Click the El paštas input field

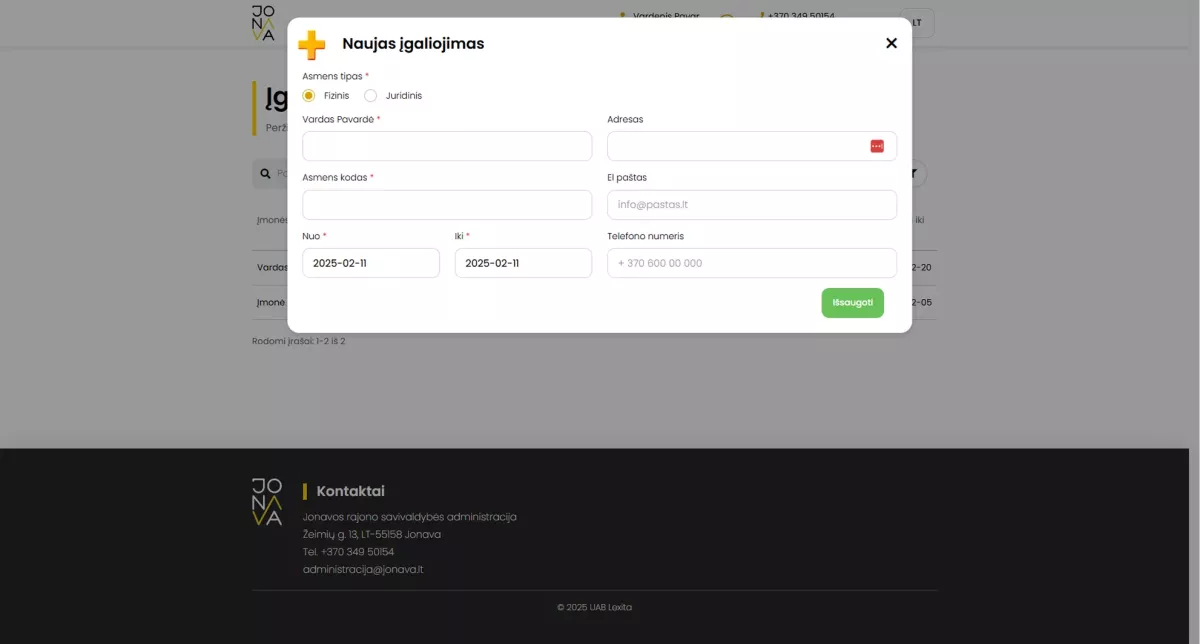click(752, 204)
